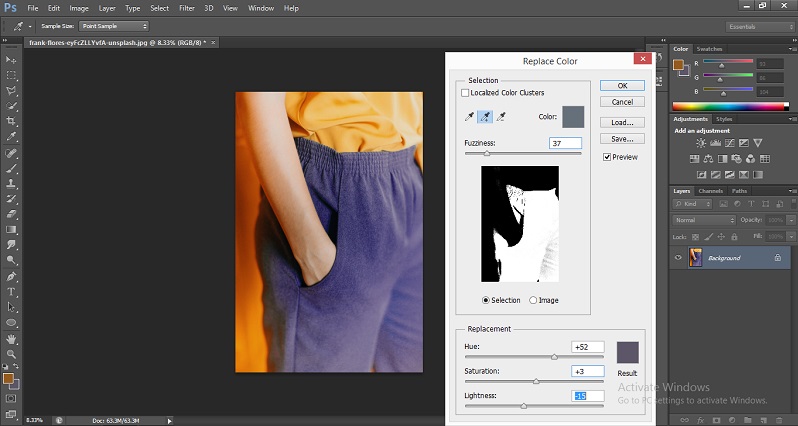Choose the Selection radio button
Screen dimensions: 798x426
pyautogui.click(x=486, y=300)
